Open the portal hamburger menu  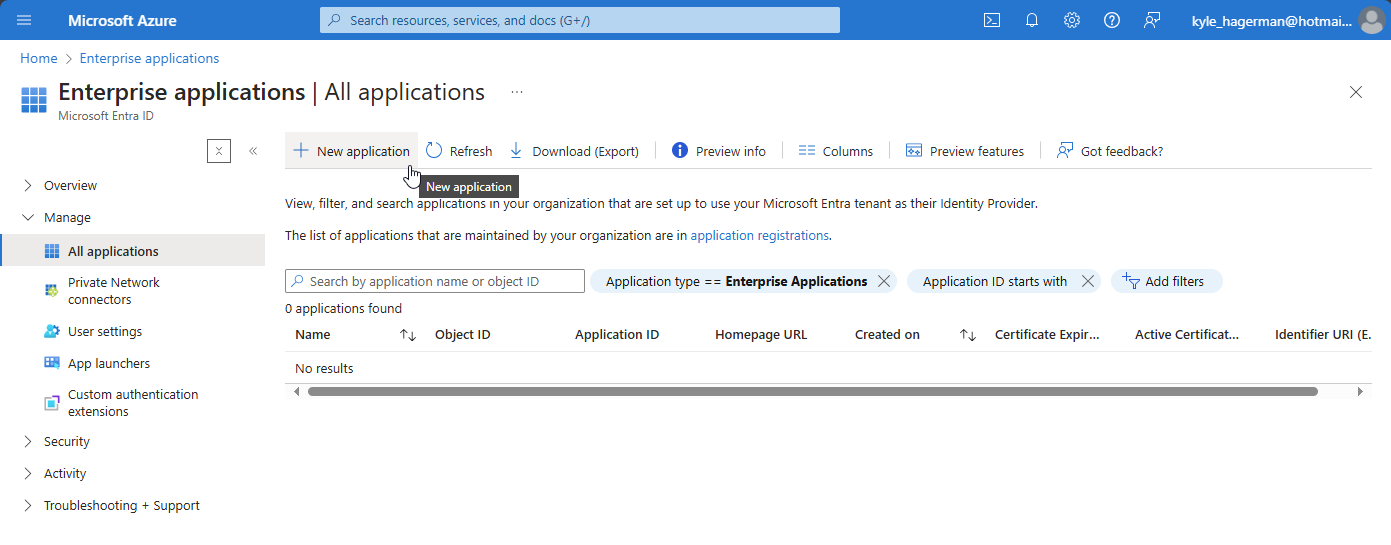pos(24,20)
